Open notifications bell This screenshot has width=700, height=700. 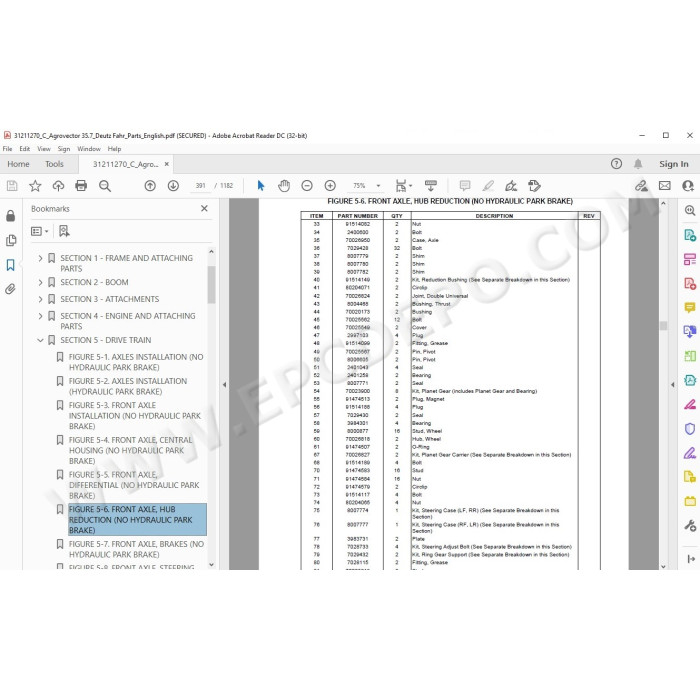coord(638,164)
